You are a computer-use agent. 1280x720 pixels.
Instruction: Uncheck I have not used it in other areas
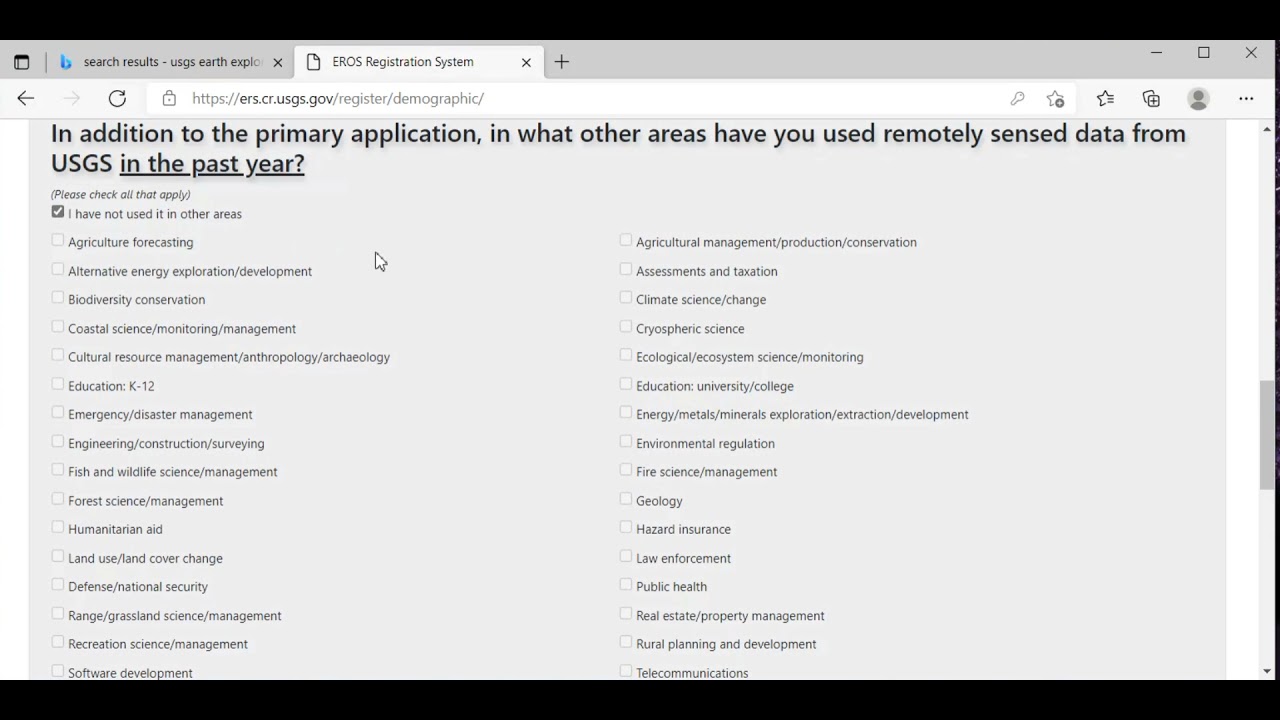(58, 212)
